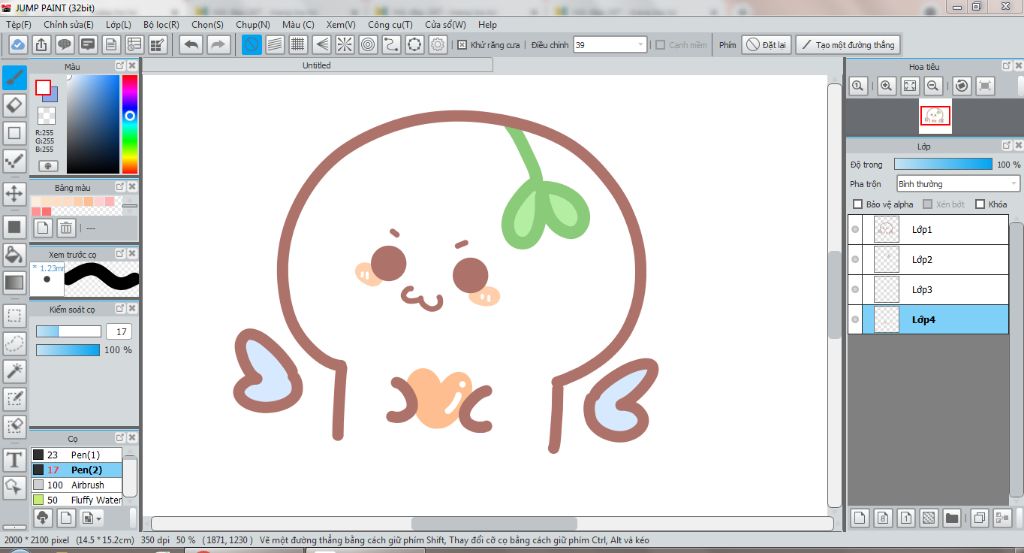Undock the Màu color panel
Screen dimensions: 1024x553
pyautogui.click(x=120, y=66)
